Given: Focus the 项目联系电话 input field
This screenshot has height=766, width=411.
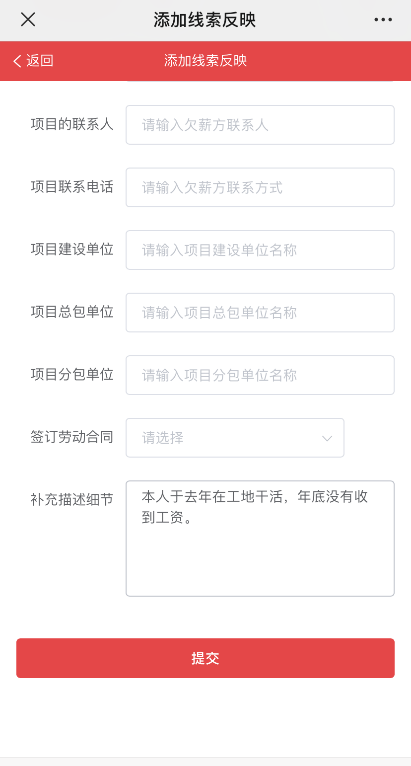Looking at the screenshot, I should coord(260,188).
